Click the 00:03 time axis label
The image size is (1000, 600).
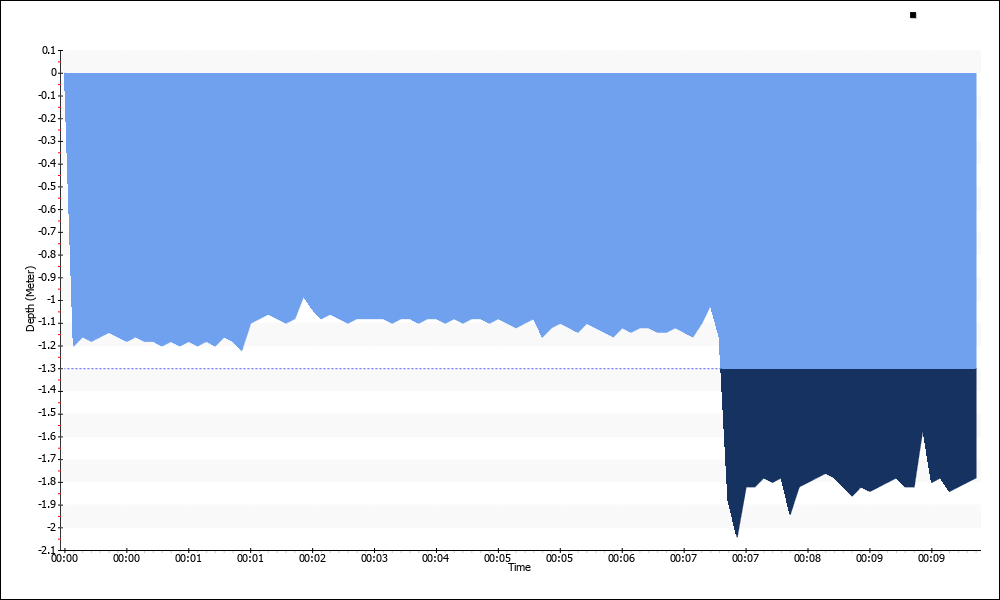point(374,559)
